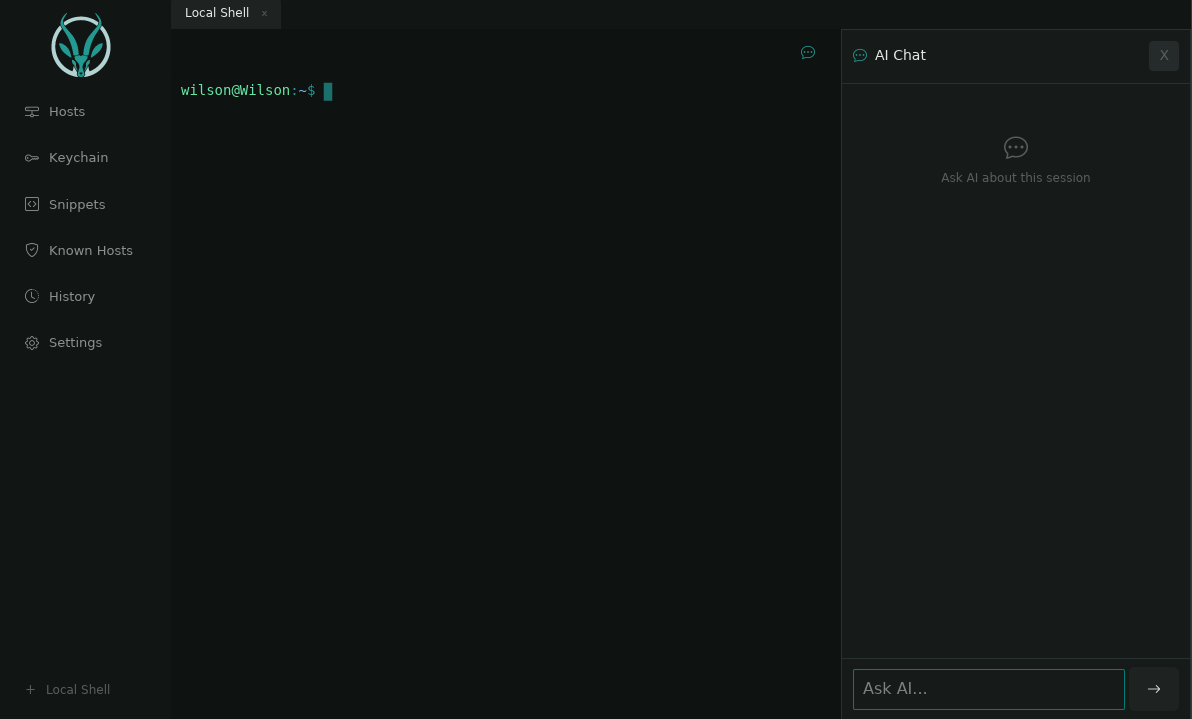Click 'Ask AI about this session'
1192x719 pixels.
[x=1015, y=178]
